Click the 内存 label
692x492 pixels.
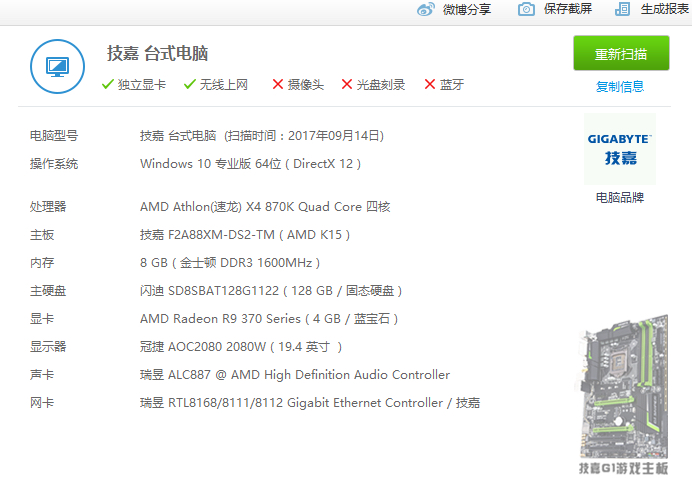click(x=42, y=263)
